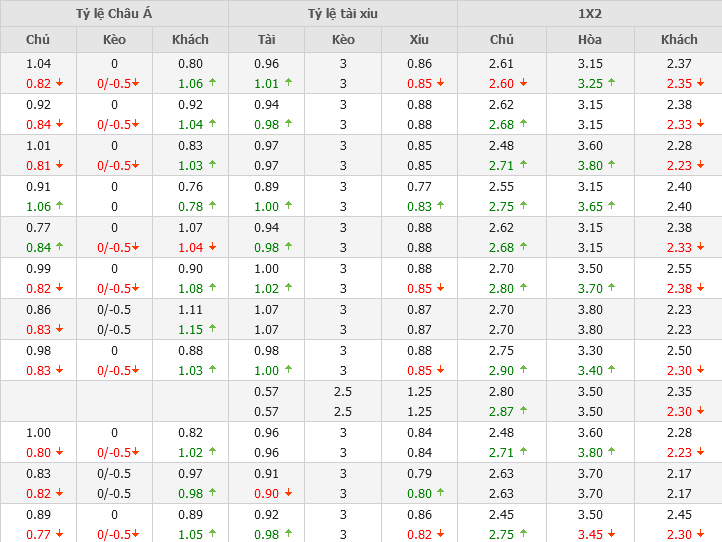This screenshot has height=542, width=722.
Task: Click the Hòa column header
Action: click(x=590, y=40)
